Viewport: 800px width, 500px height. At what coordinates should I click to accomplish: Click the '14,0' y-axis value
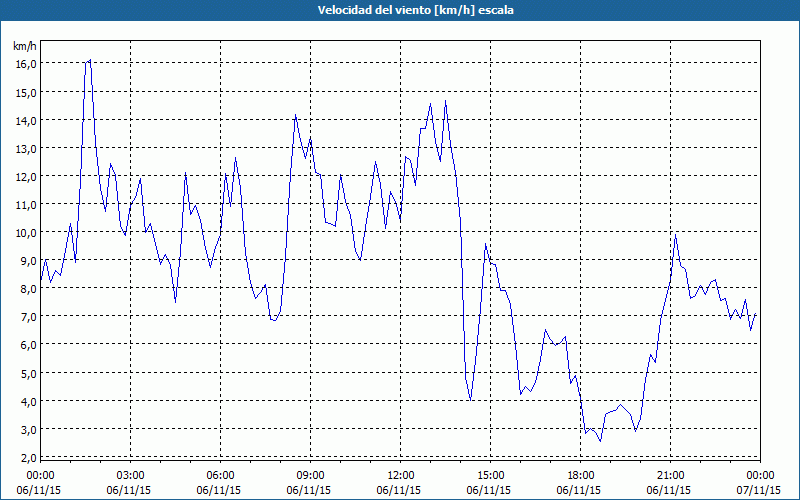click(x=26, y=120)
